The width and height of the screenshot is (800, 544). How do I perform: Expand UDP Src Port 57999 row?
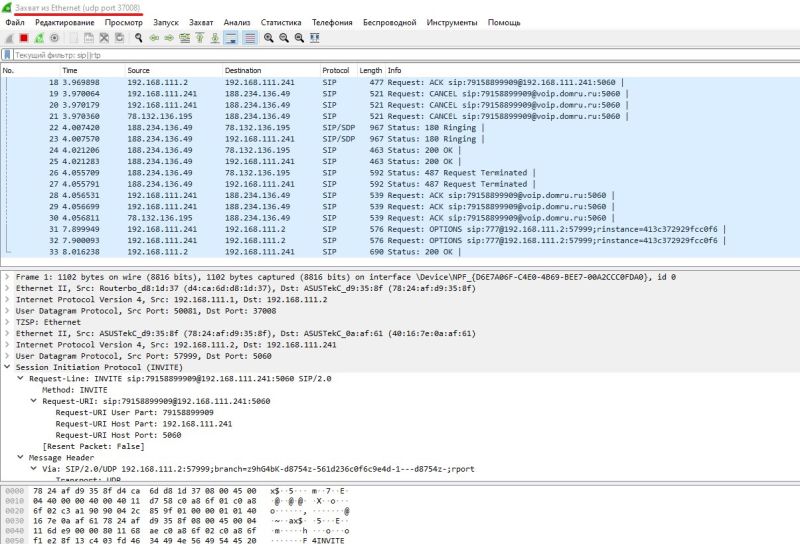tap(7, 356)
